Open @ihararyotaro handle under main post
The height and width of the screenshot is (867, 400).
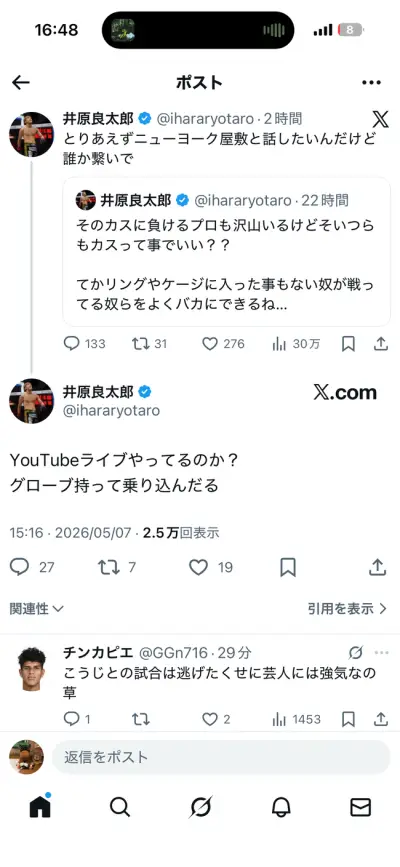(x=111, y=410)
